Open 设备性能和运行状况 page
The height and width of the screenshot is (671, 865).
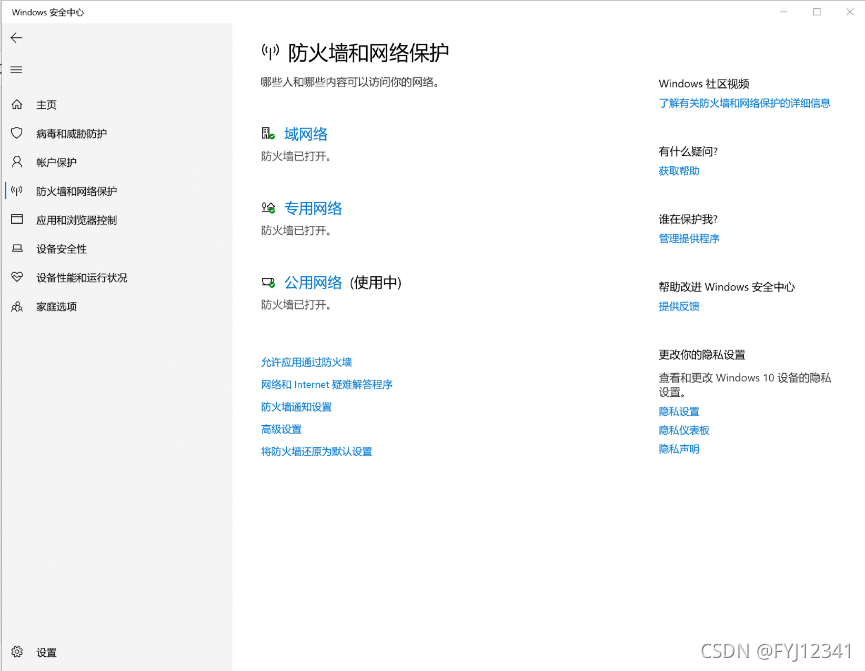click(82, 278)
